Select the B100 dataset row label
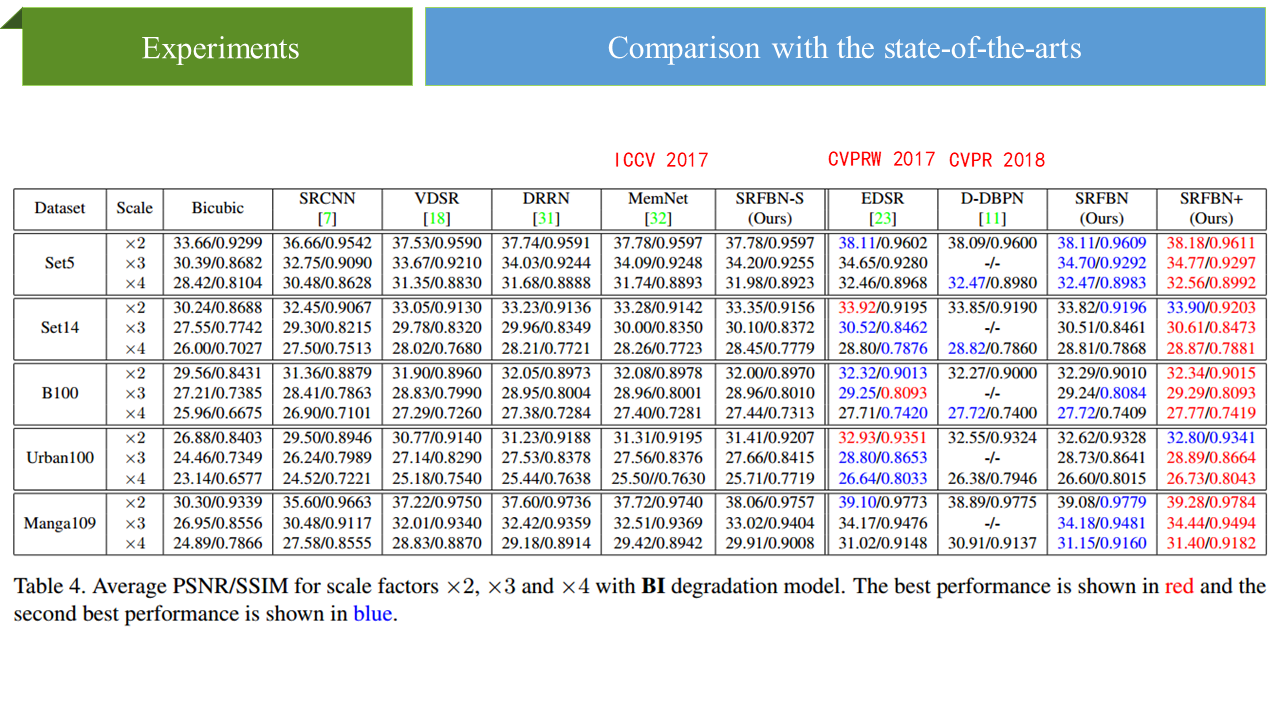1280x720 pixels. coord(59,392)
